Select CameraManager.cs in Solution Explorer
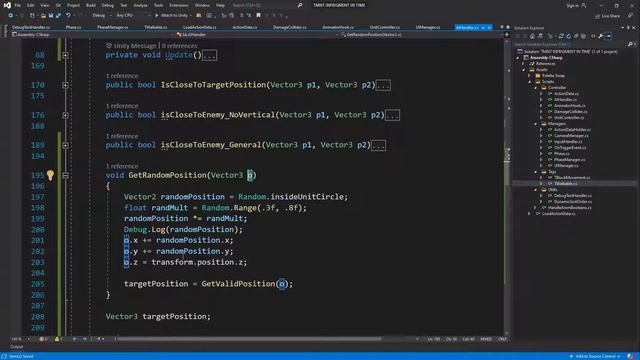 571,136
